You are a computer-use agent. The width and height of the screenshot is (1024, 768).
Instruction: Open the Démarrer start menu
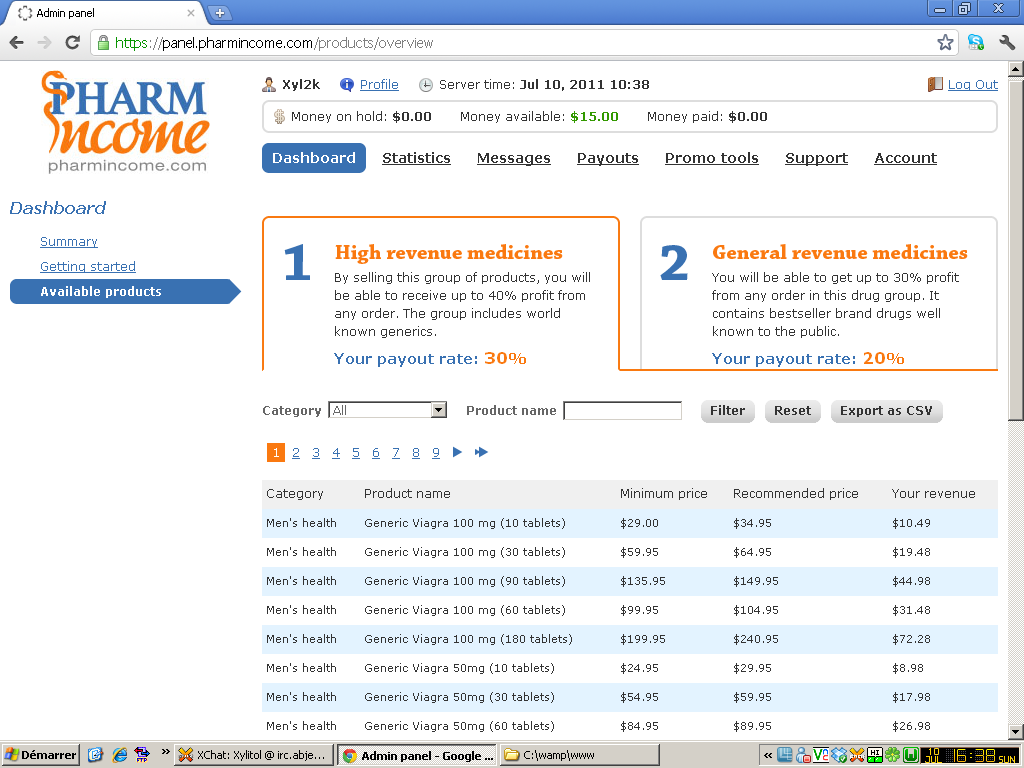pos(40,755)
